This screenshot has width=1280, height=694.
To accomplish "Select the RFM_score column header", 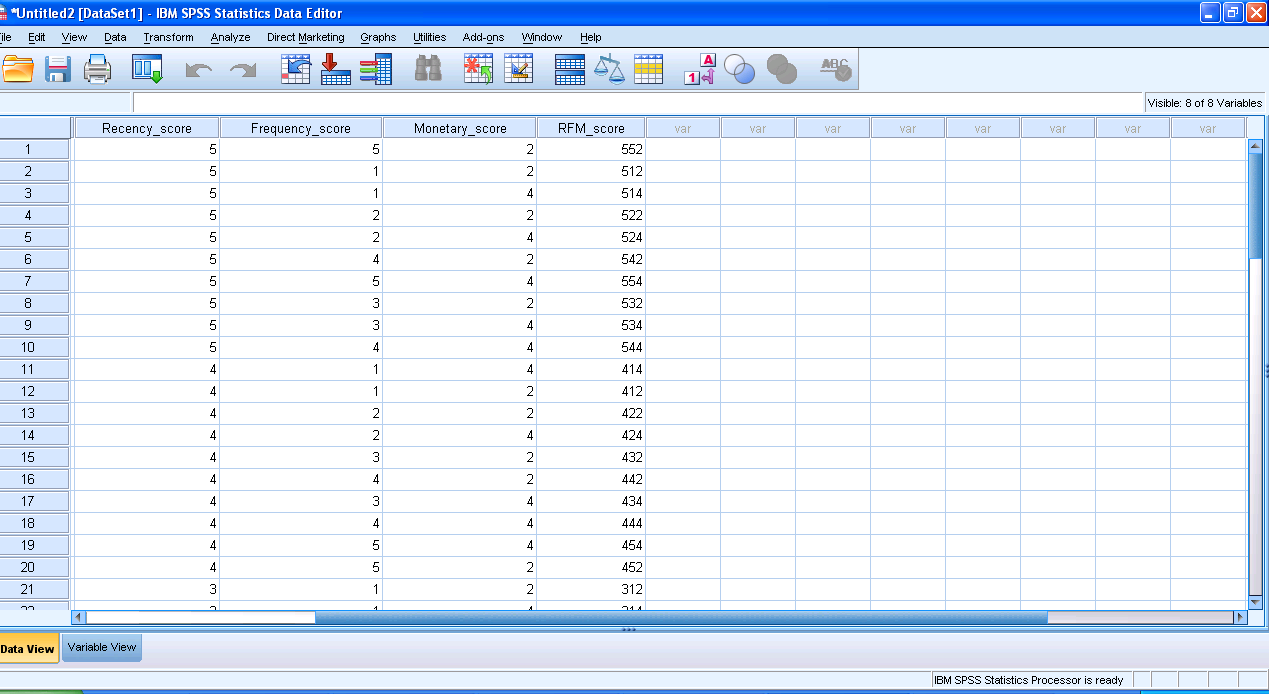I will point(590,128).
